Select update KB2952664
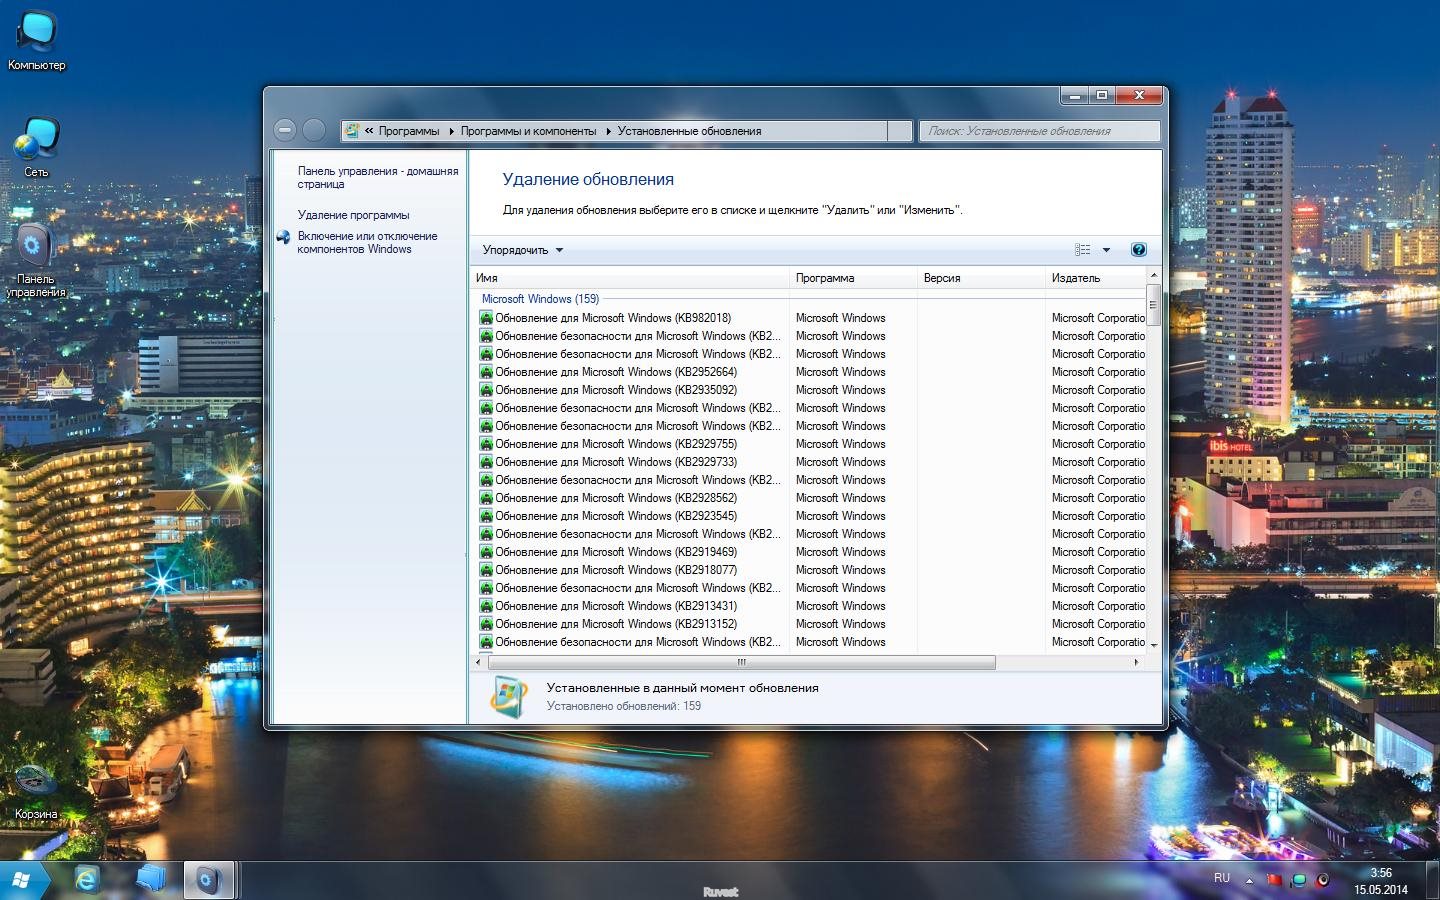Viewport: 1440px width, 900px height. point(615,372)
